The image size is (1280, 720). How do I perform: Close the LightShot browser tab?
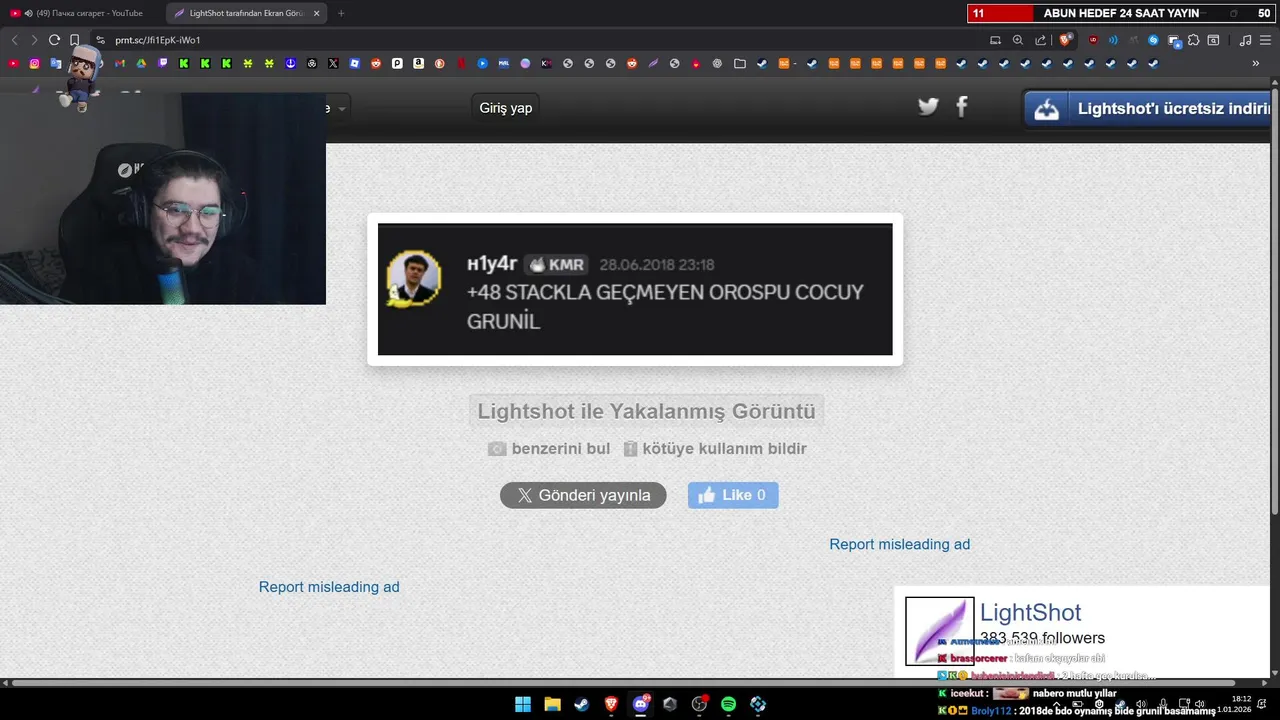point(316,13)
